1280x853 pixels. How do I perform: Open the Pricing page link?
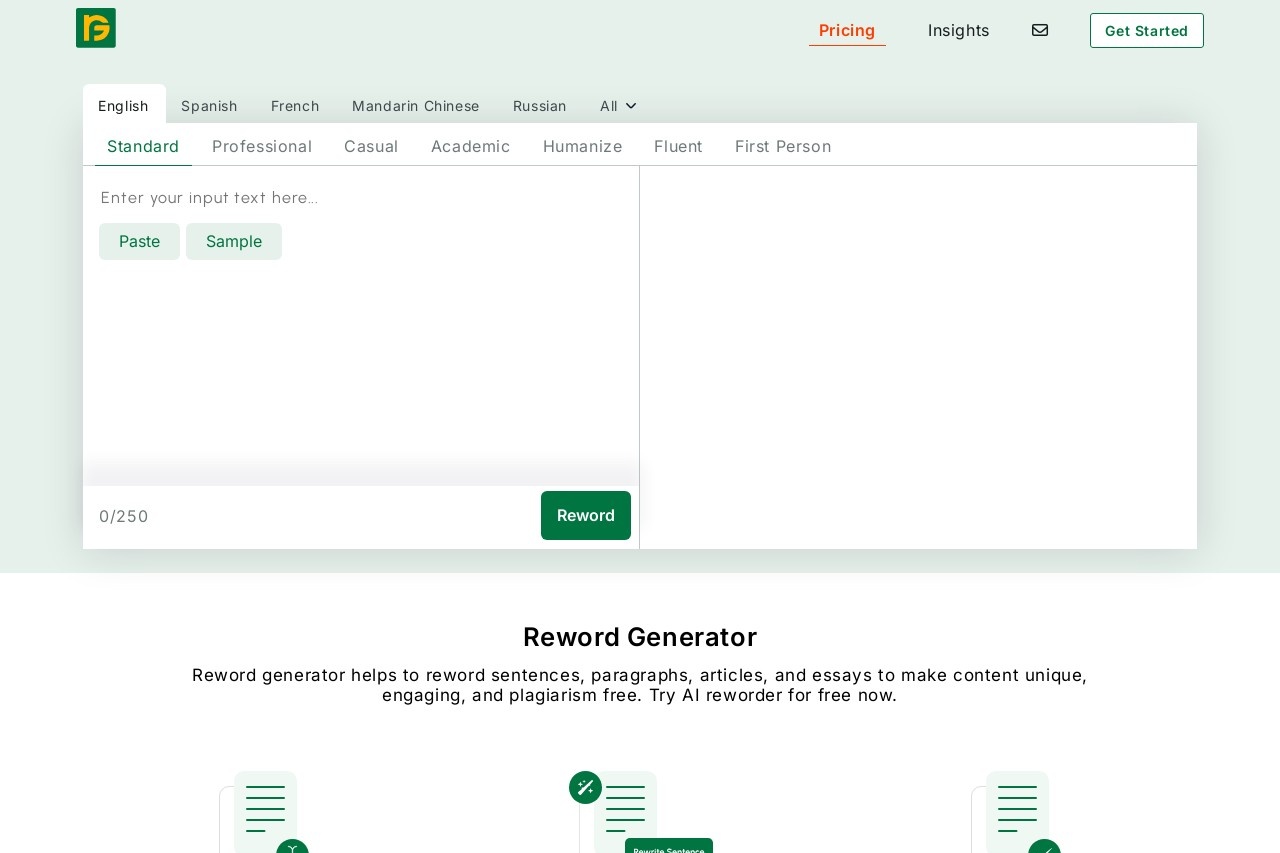(847, 30)
